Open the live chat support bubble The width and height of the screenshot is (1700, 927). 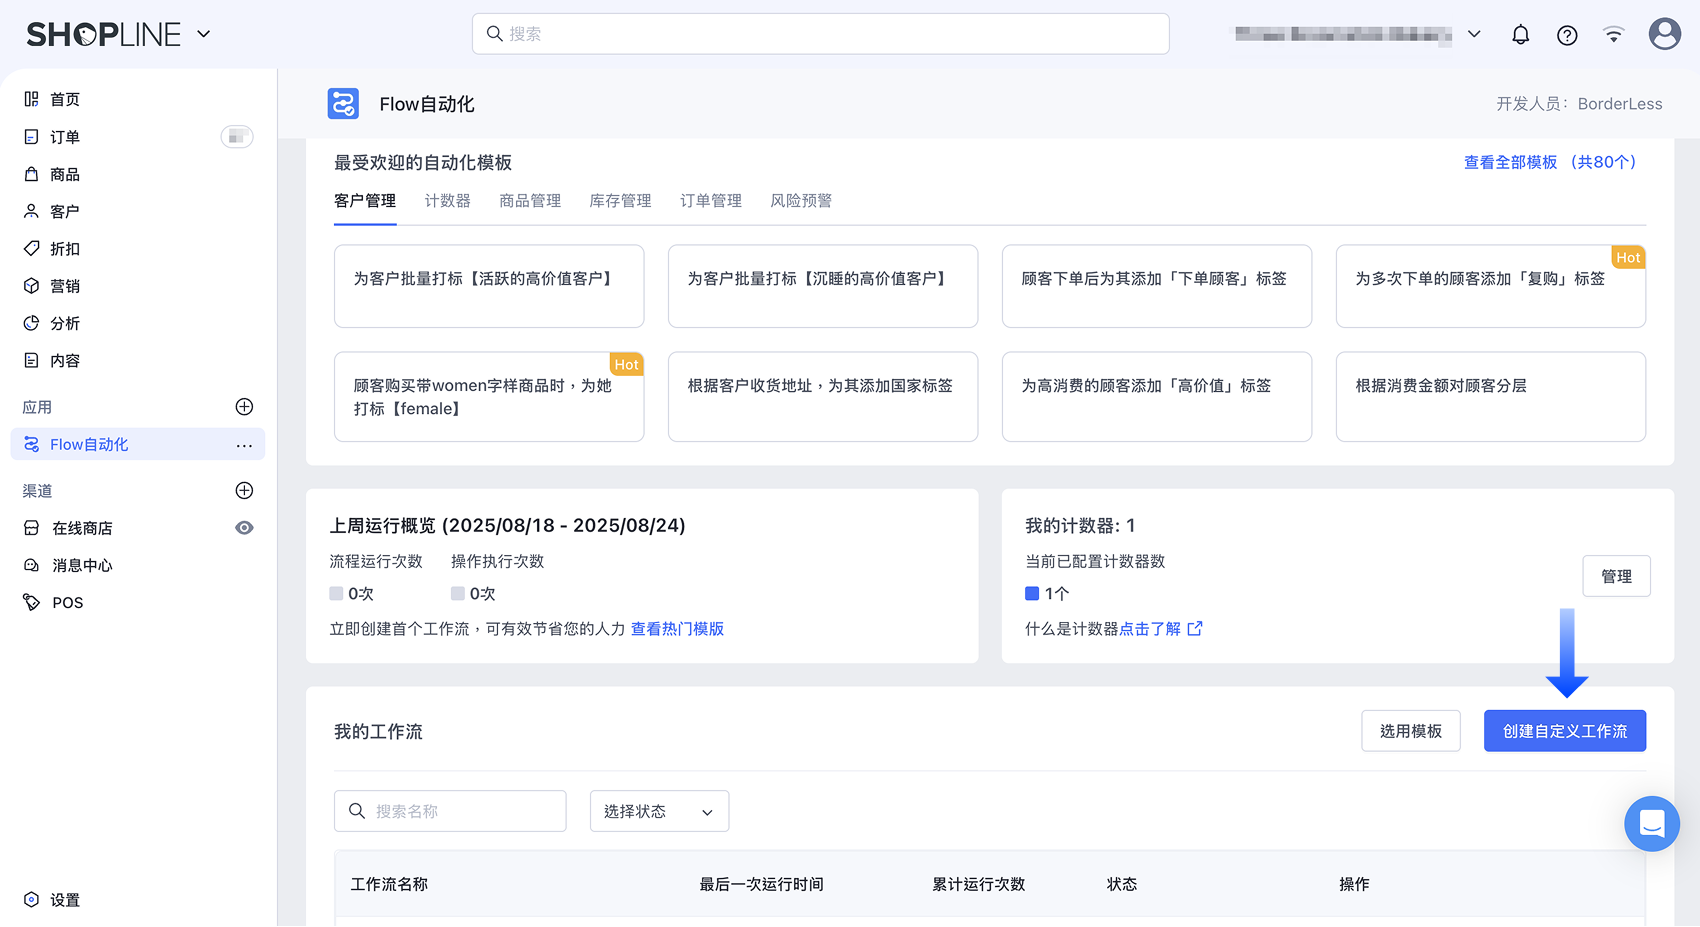coord(1651,823)
